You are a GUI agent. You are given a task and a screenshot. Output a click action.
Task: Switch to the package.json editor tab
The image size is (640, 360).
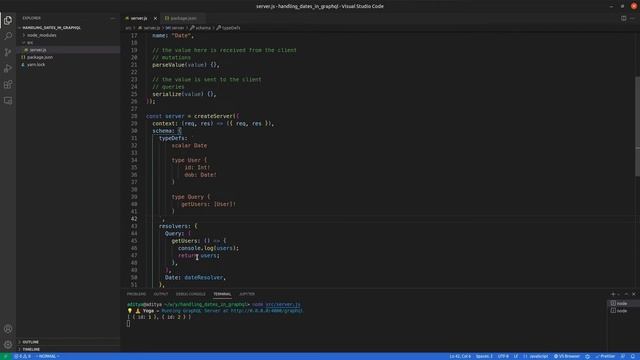(x=182, y=18)
